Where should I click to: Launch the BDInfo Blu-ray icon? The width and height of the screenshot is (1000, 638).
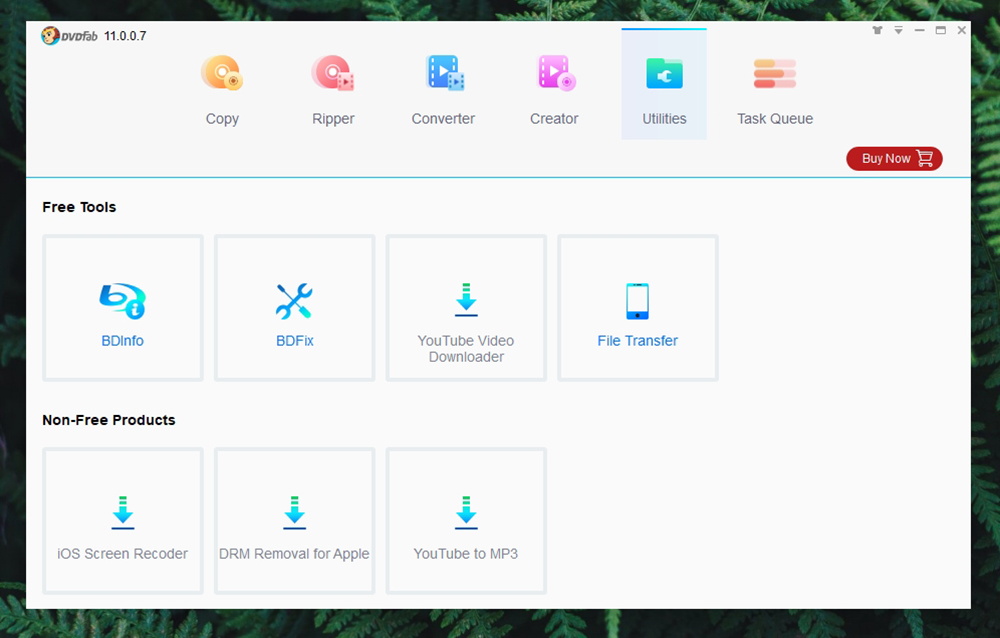click(122, 300)
